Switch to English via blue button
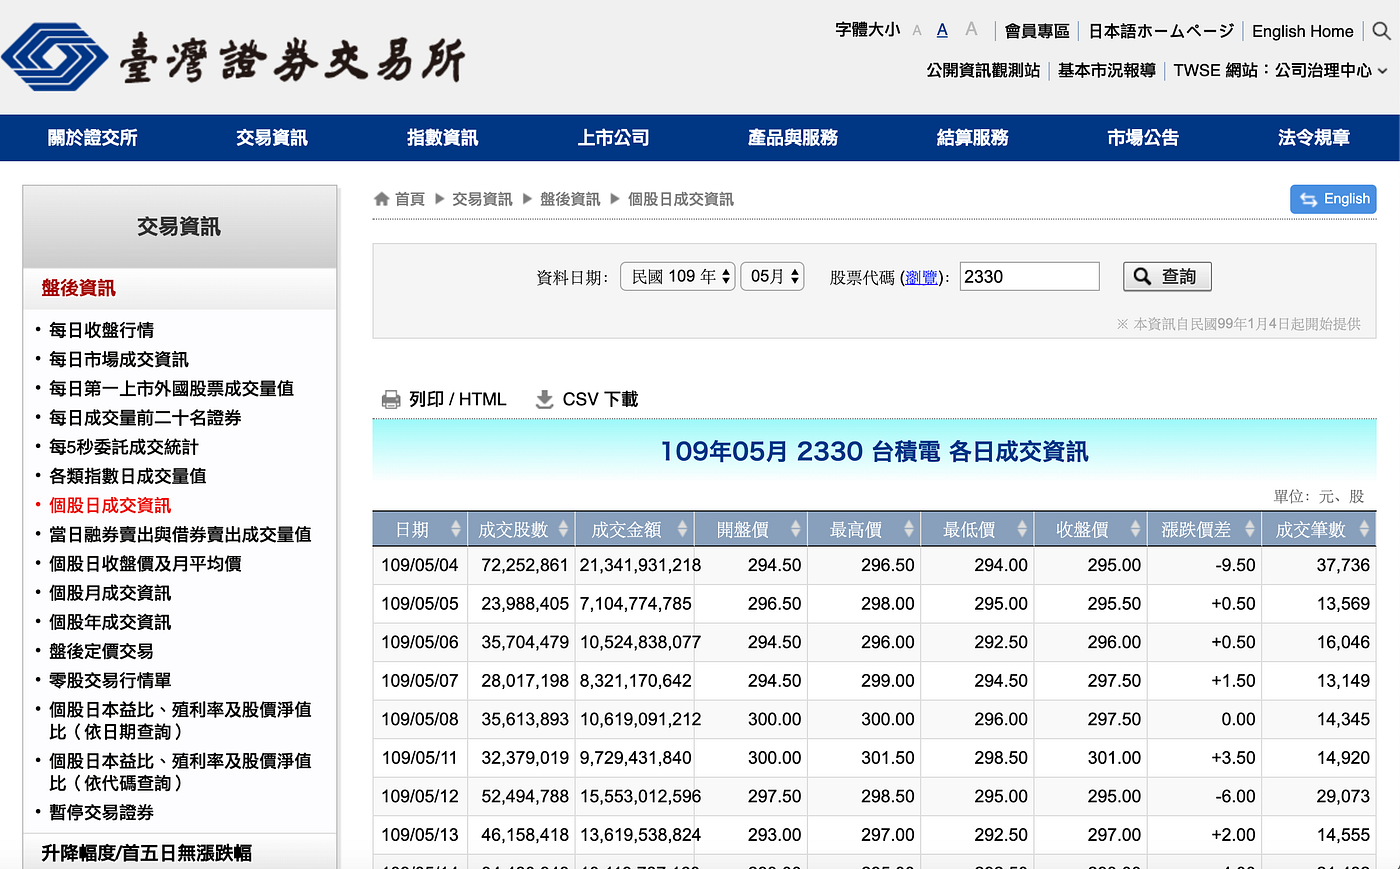This screenshot has height=869, width=1400. [x=1333, y=199]
